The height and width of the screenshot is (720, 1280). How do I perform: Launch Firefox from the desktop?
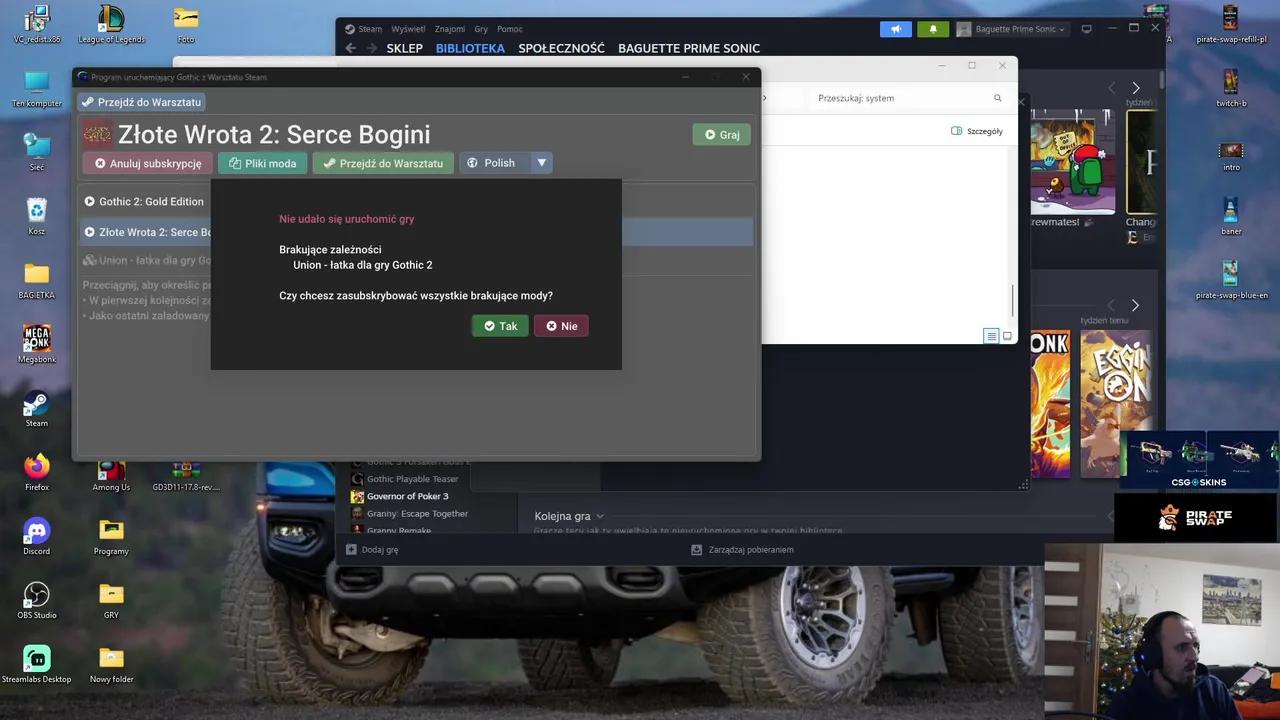pyautogui.click(x=37, y=472)
